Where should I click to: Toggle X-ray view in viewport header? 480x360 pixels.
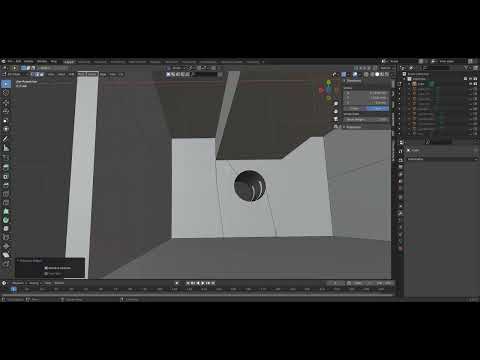(366, 74)
